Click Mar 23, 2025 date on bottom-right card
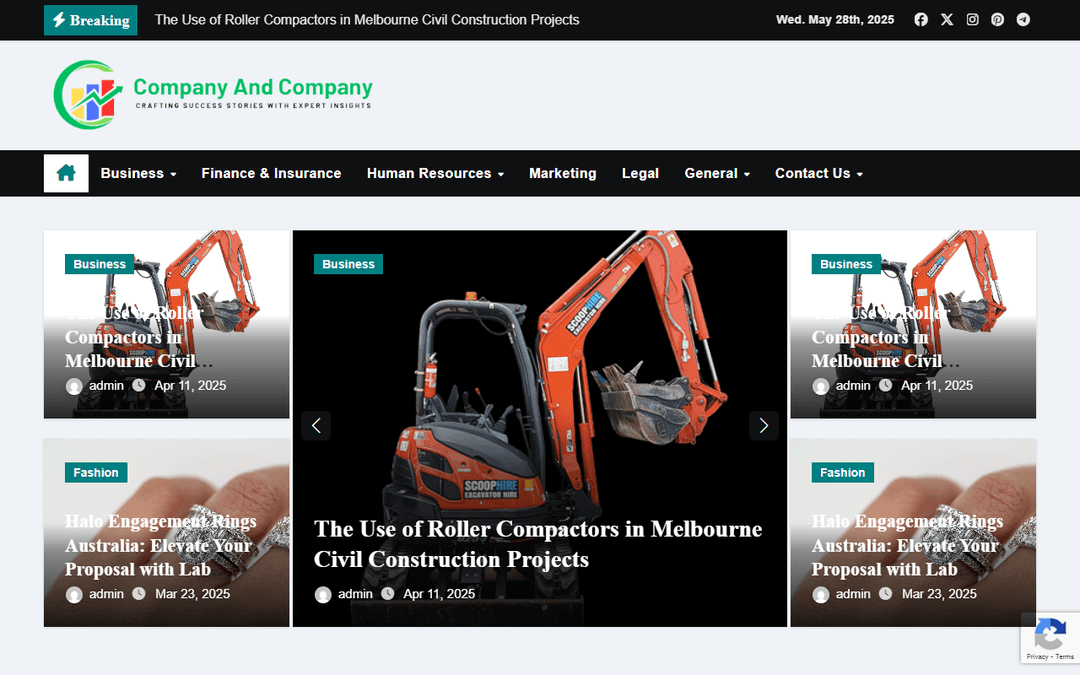The image size is (1080, 675). pyautogui.click(x=939, y=594)
